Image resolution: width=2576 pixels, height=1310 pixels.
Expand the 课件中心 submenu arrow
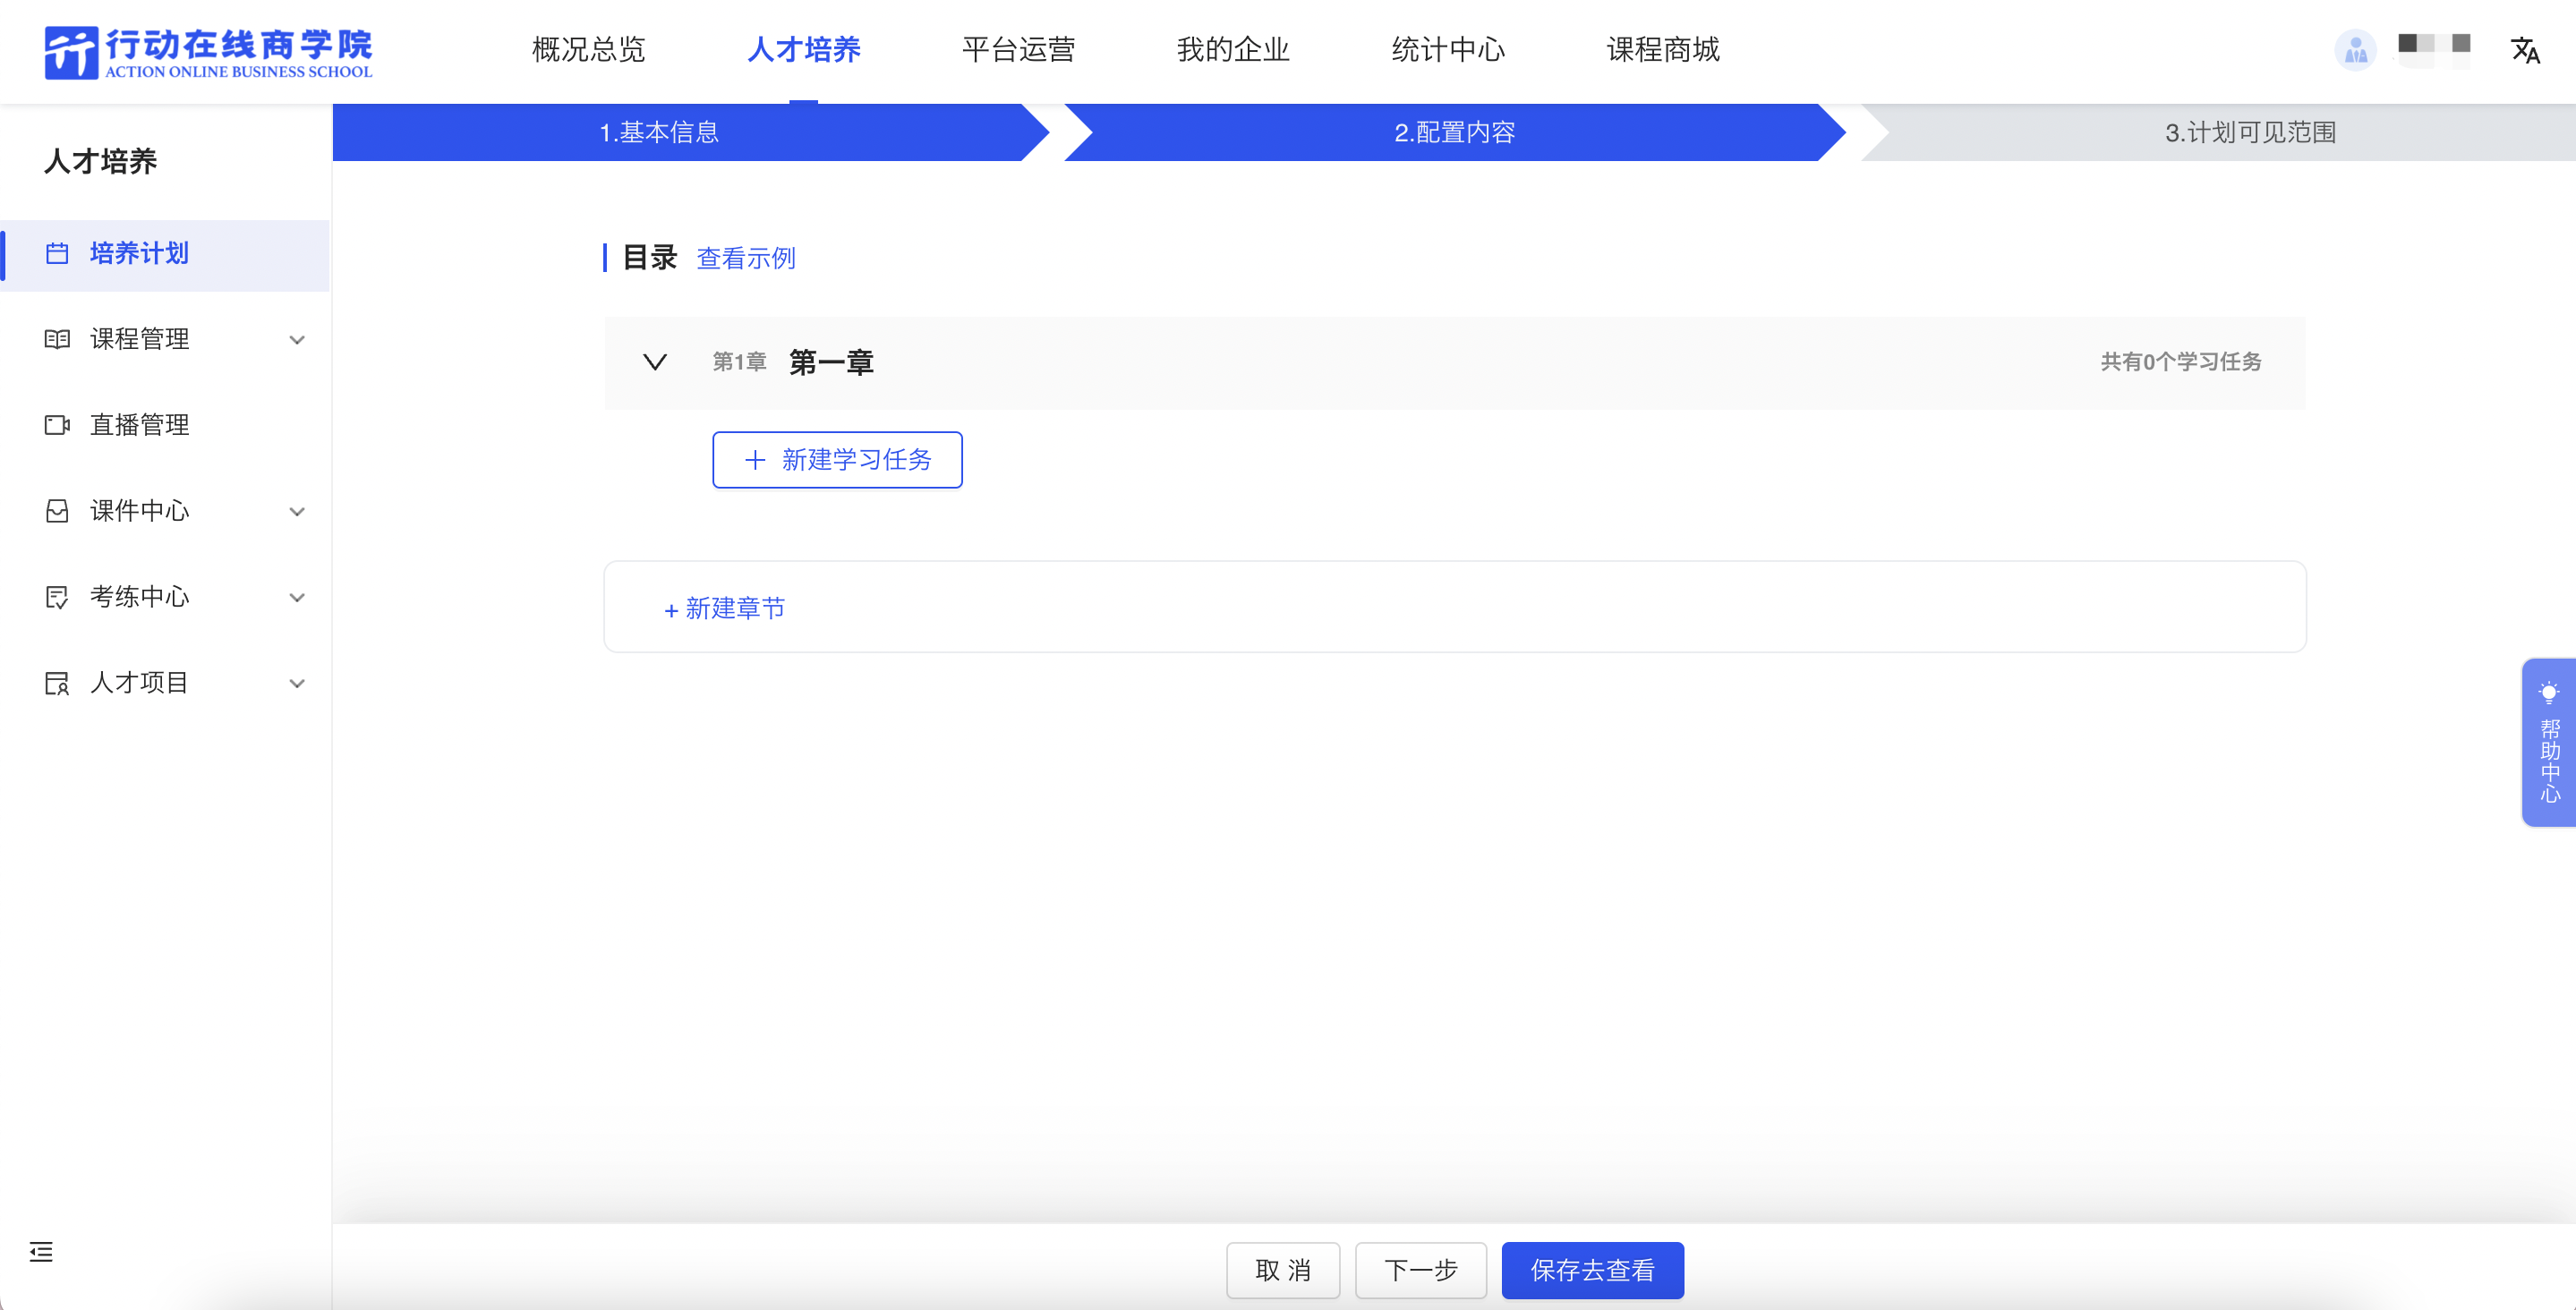tap(297, 512)
